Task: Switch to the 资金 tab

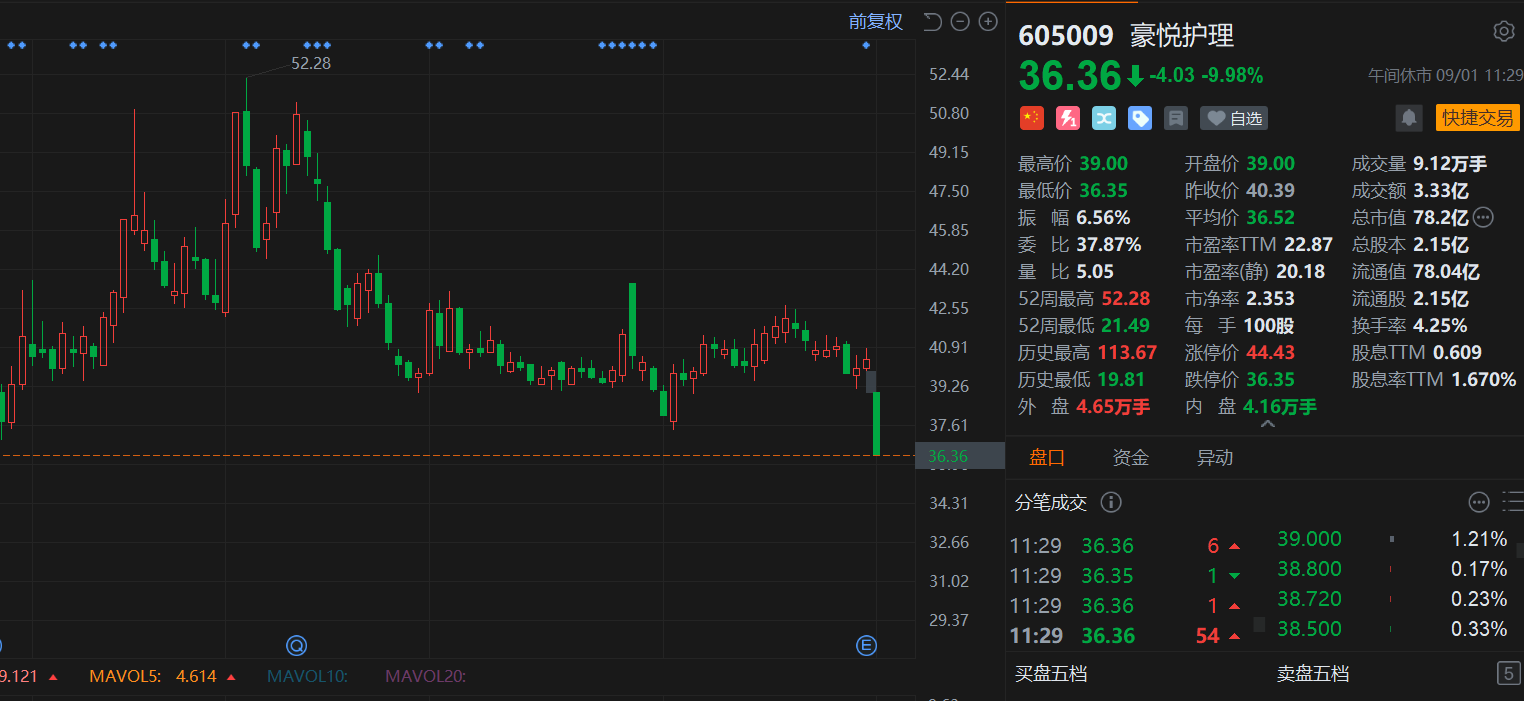Action: 1130,458
